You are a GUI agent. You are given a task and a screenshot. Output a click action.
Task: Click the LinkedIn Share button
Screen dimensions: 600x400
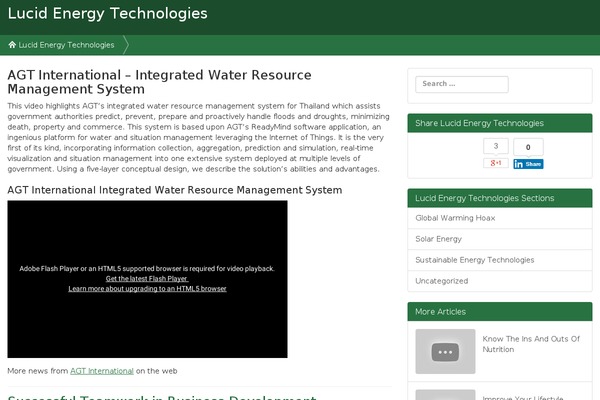528,164
